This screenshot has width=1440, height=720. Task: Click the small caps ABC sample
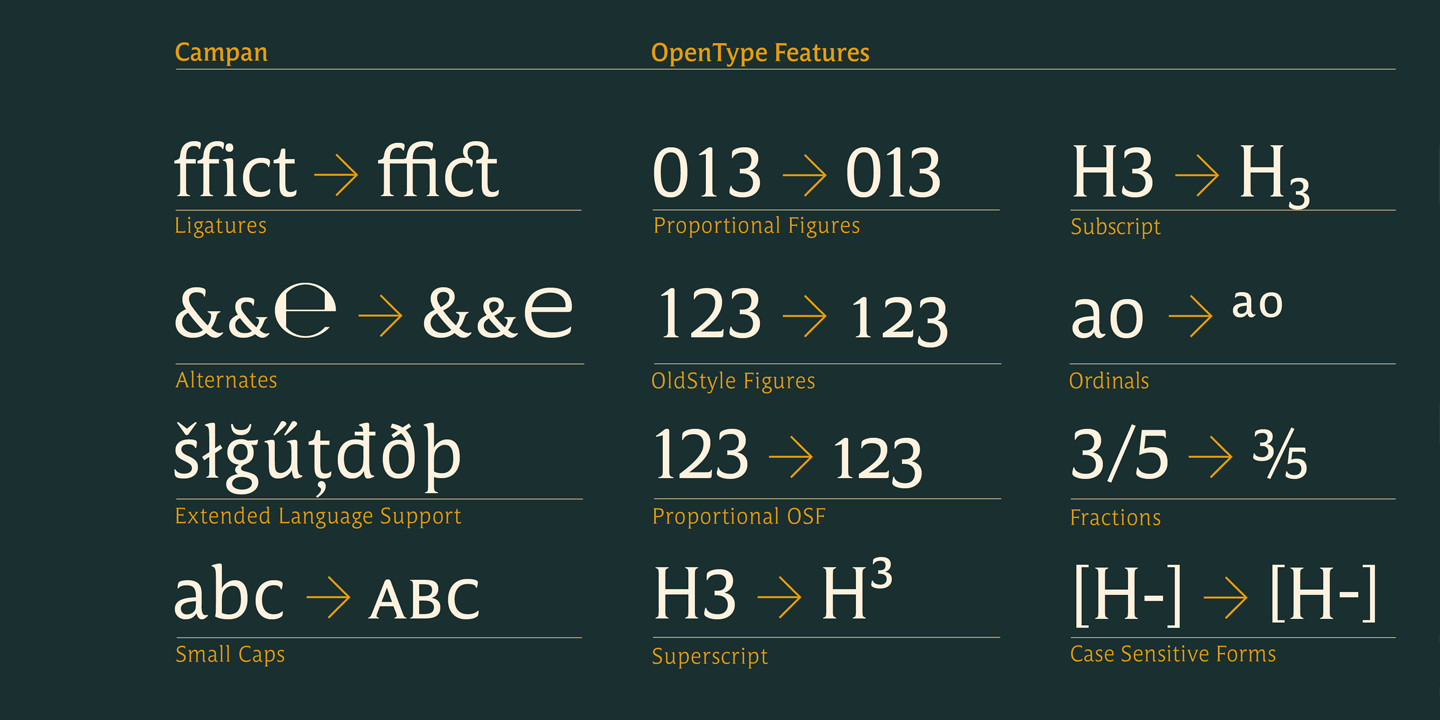click(x=424, y=600)
